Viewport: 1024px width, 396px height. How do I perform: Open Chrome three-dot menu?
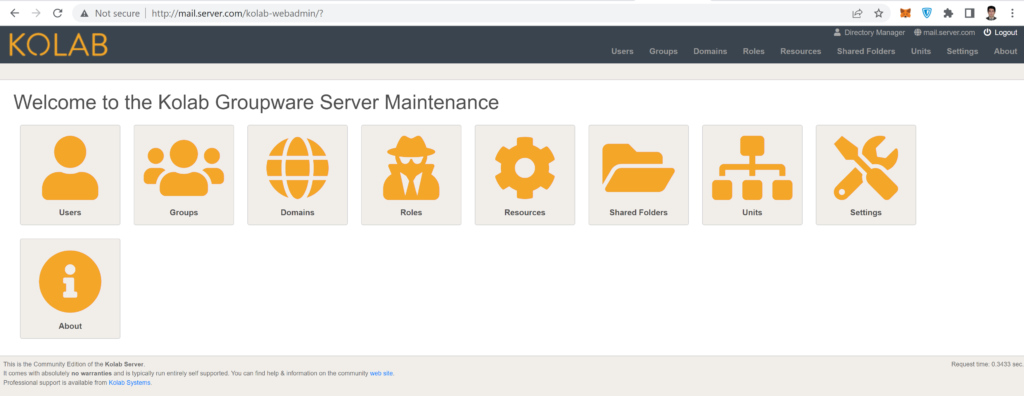pos(1012,13)
